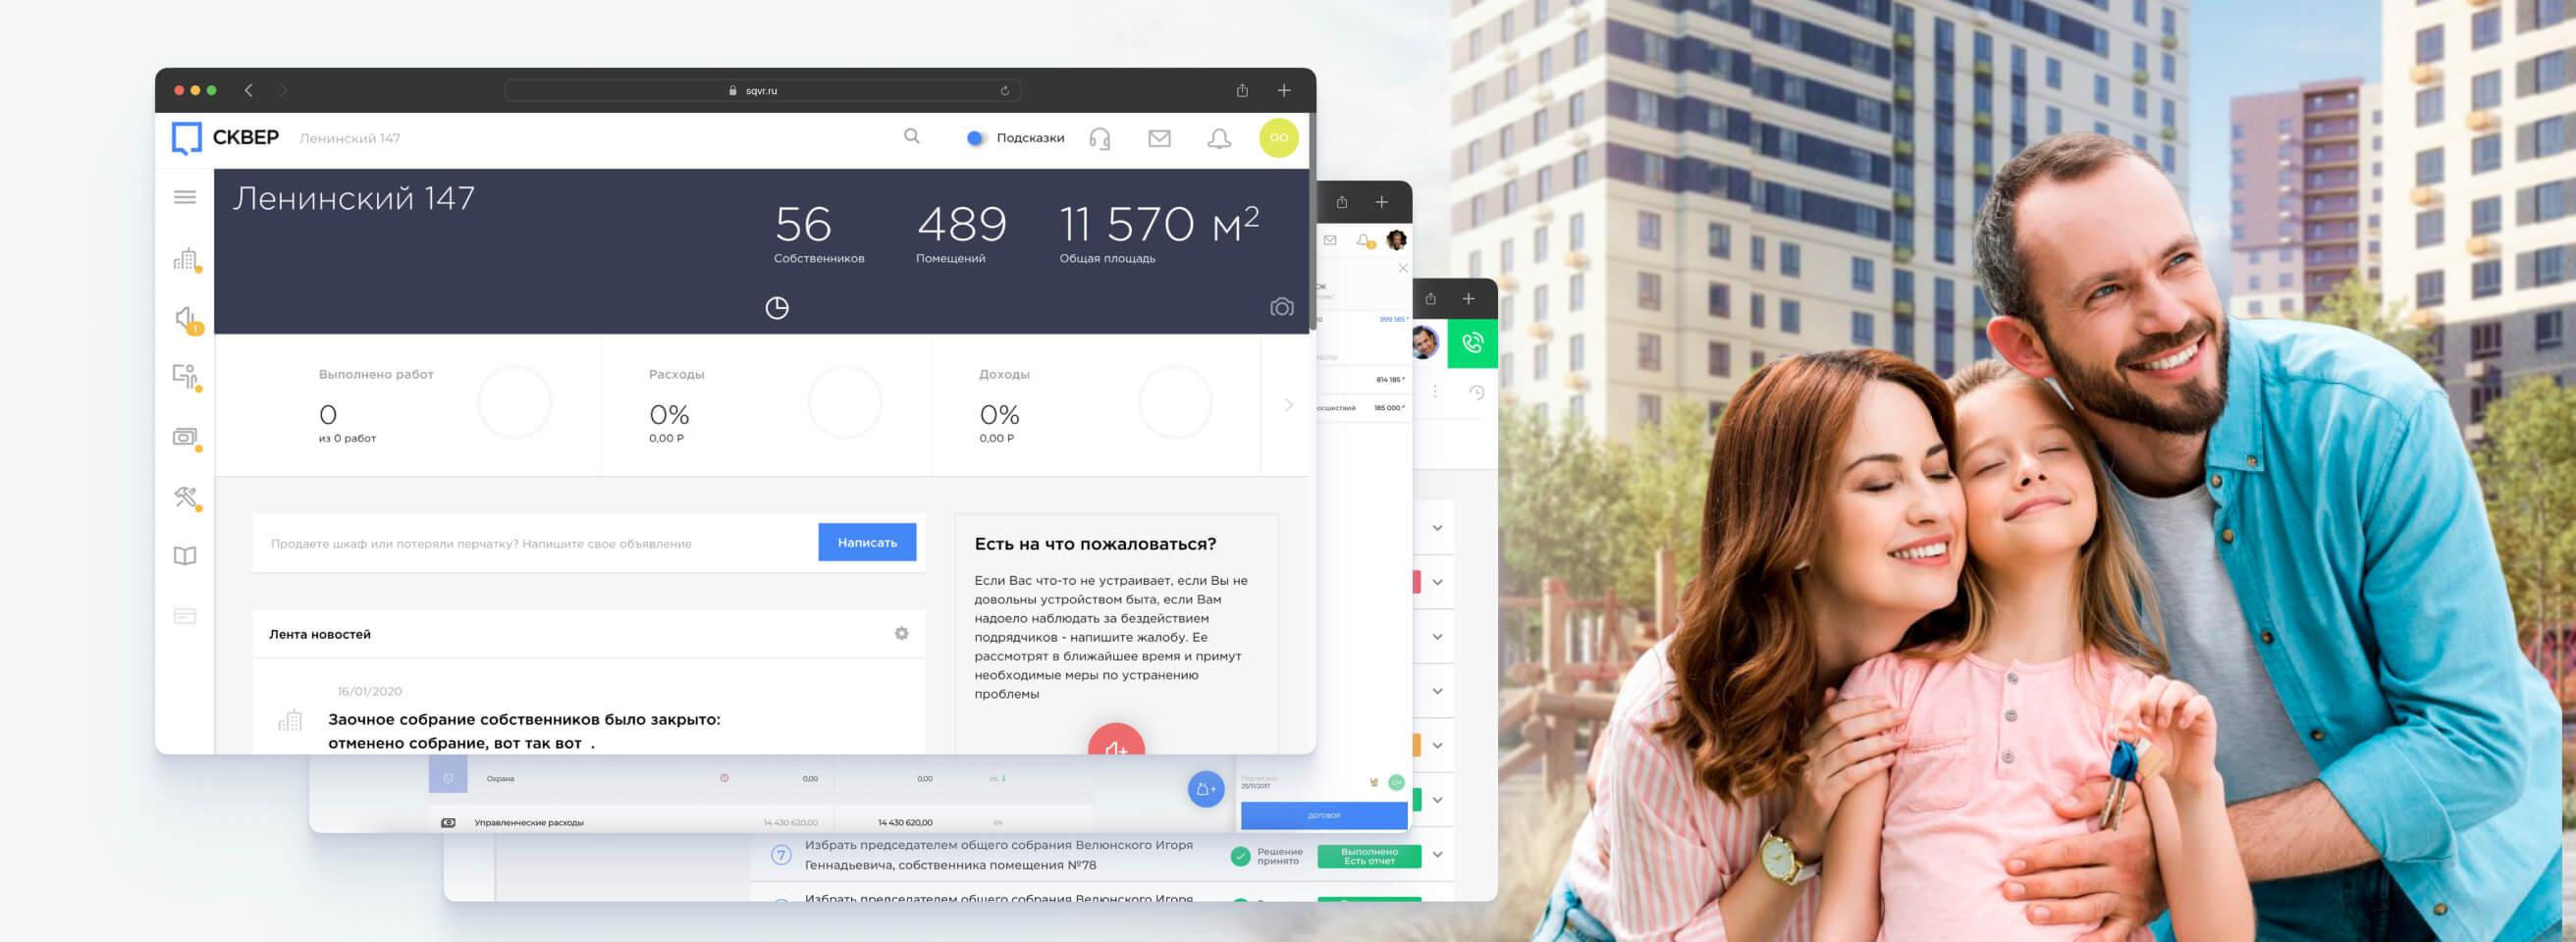Select the Управленческие расходы row
Screen dimensions: 2576x942
click(x=760, y=822)
